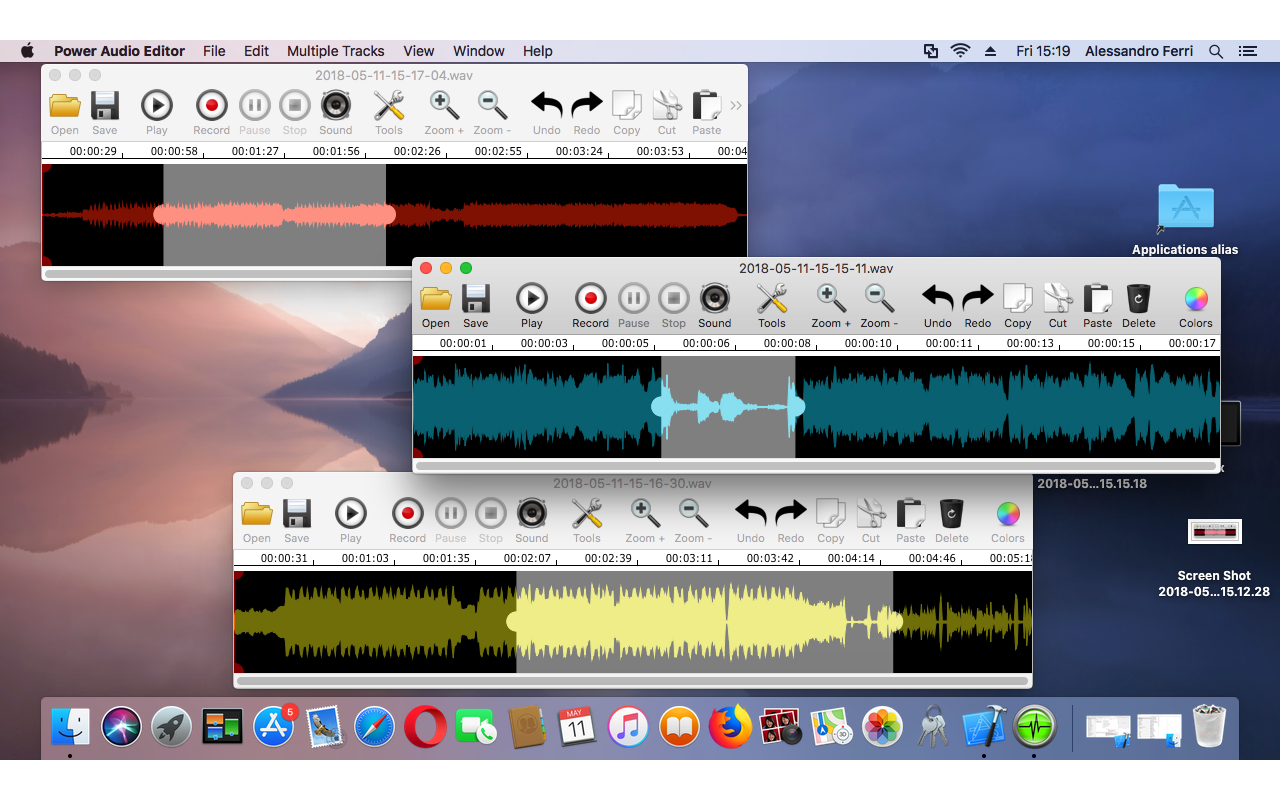
Task: Click Save floppy in the 15-15-11.wav window
Action: [476, 299]
